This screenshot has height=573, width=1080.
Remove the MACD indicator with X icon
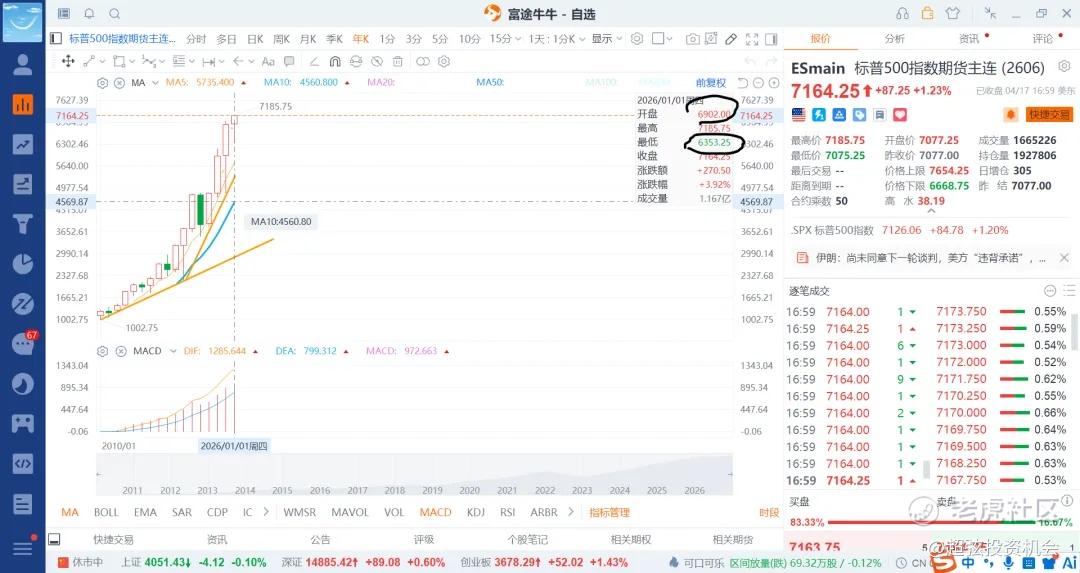(121, 351)
